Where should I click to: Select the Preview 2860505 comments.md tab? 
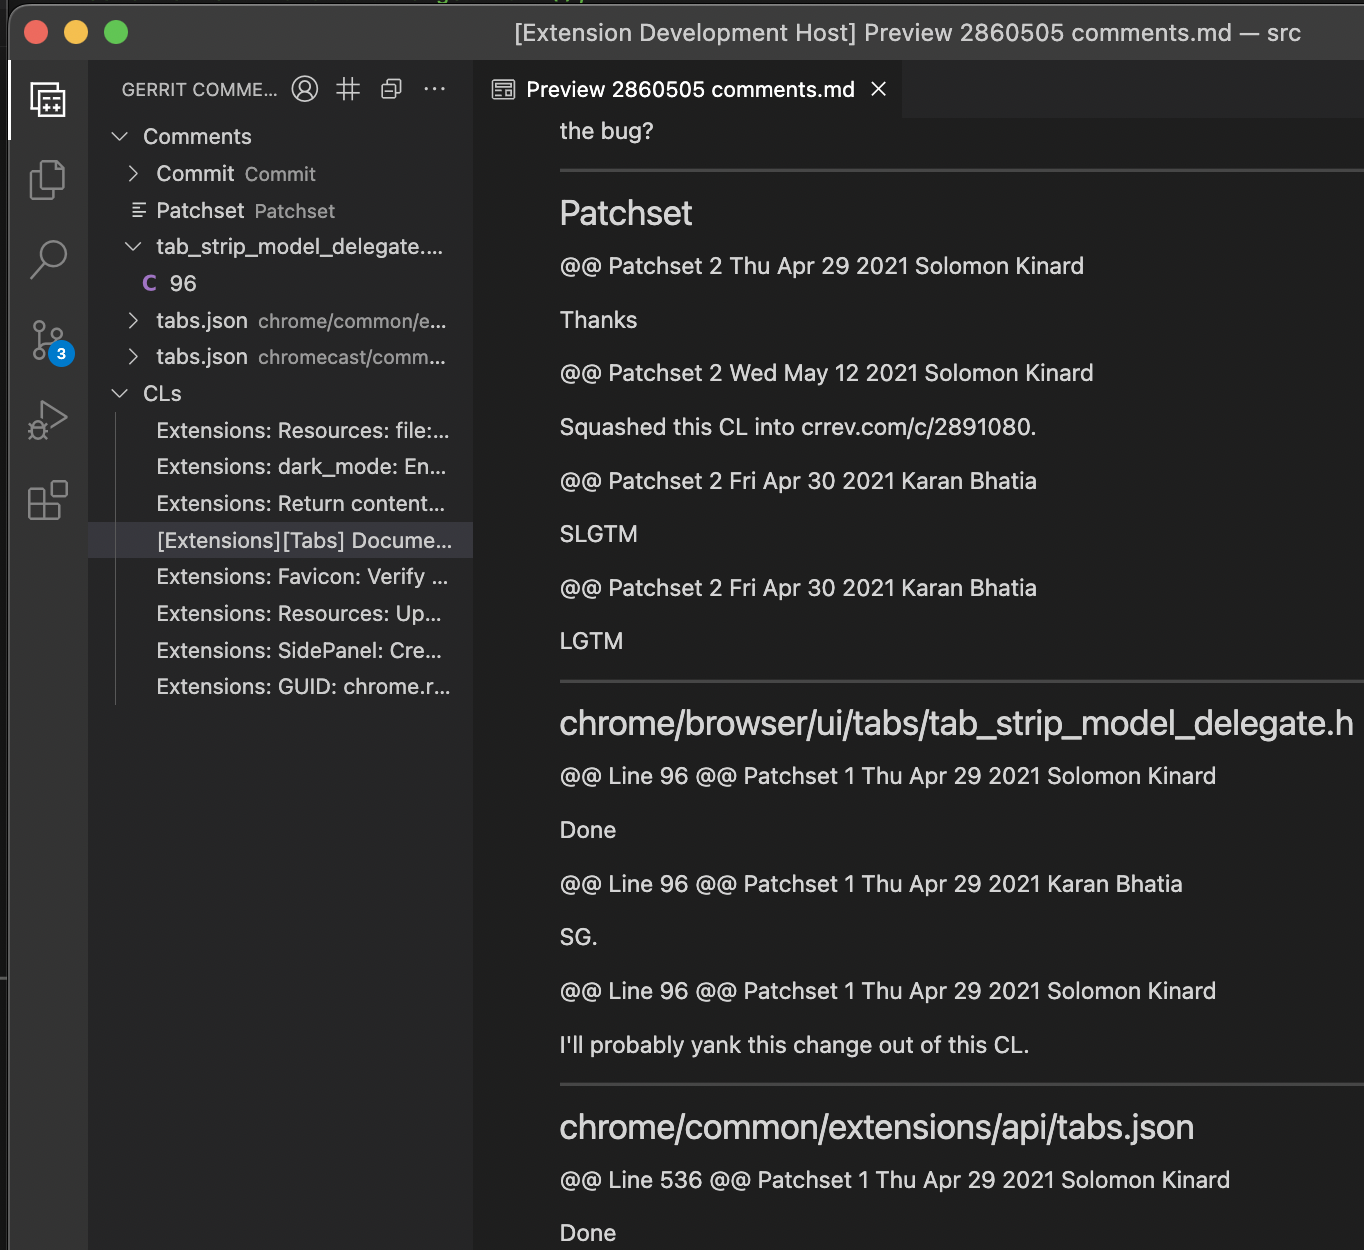click(x=689, y=90)
